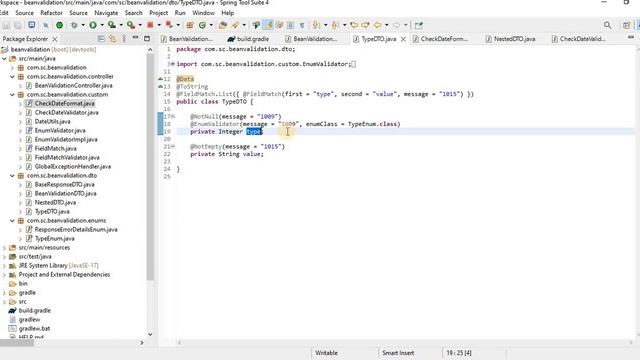This screenshot has width=640, height=360.
Task: Select FieldMatchValidator.java in the tree
Action: tap(67, 157)
